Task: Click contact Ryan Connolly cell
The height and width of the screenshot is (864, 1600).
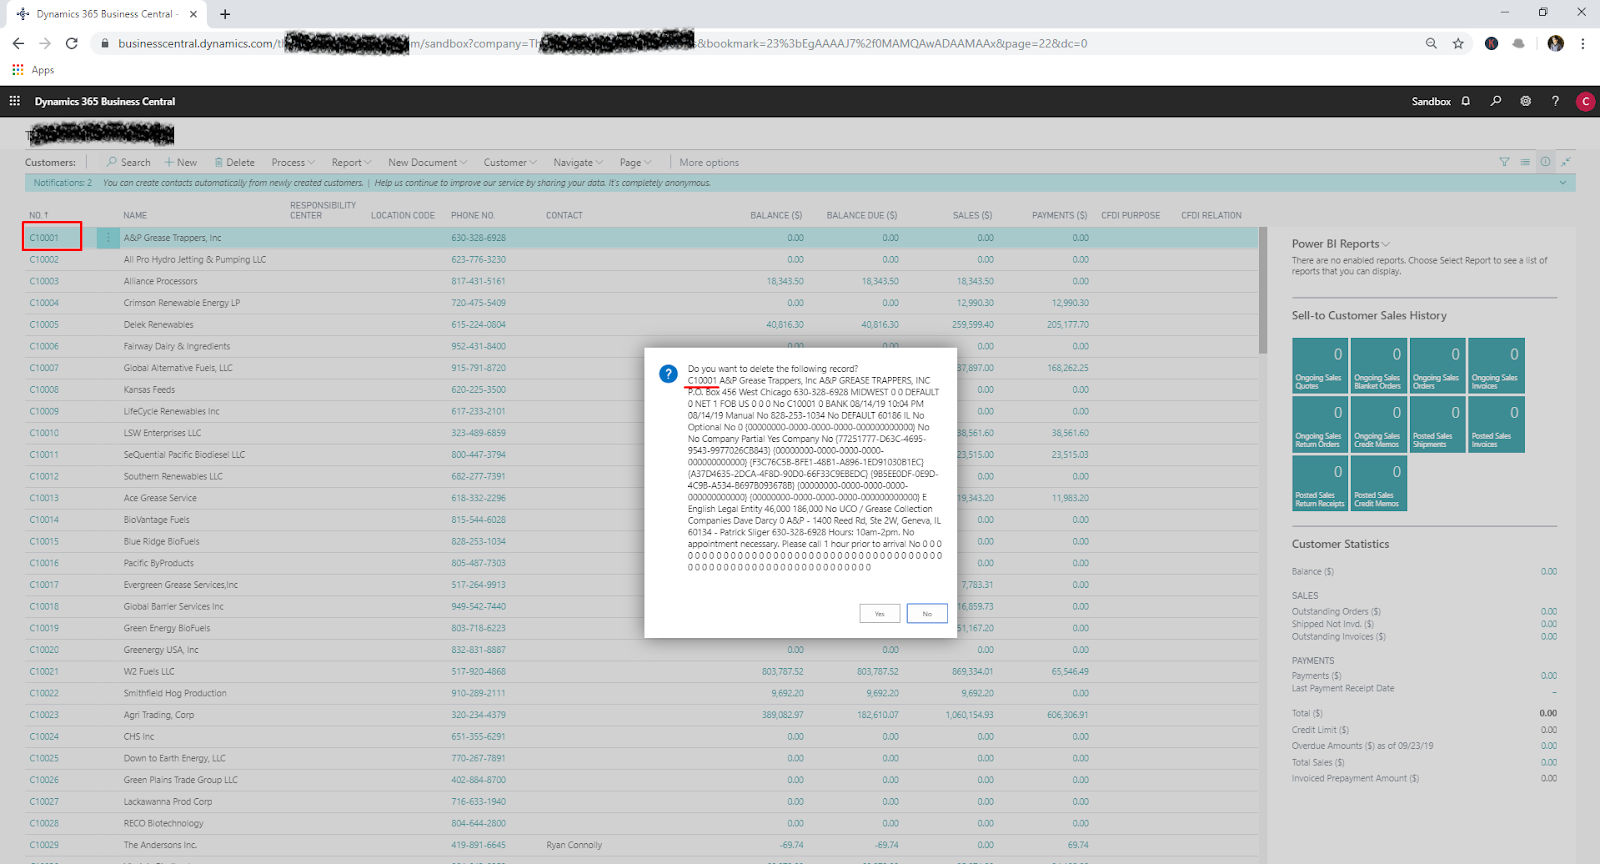Action: (x=574, y=845)
